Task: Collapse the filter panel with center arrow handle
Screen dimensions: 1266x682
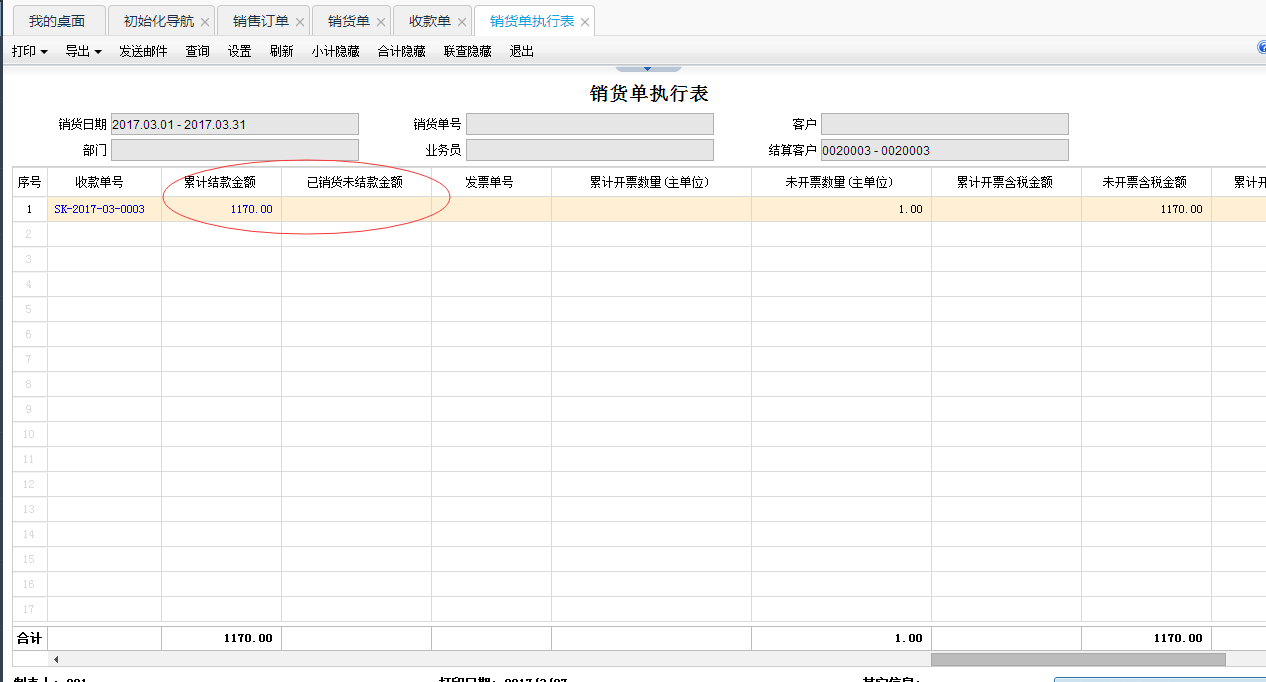Action: (647, 68)
